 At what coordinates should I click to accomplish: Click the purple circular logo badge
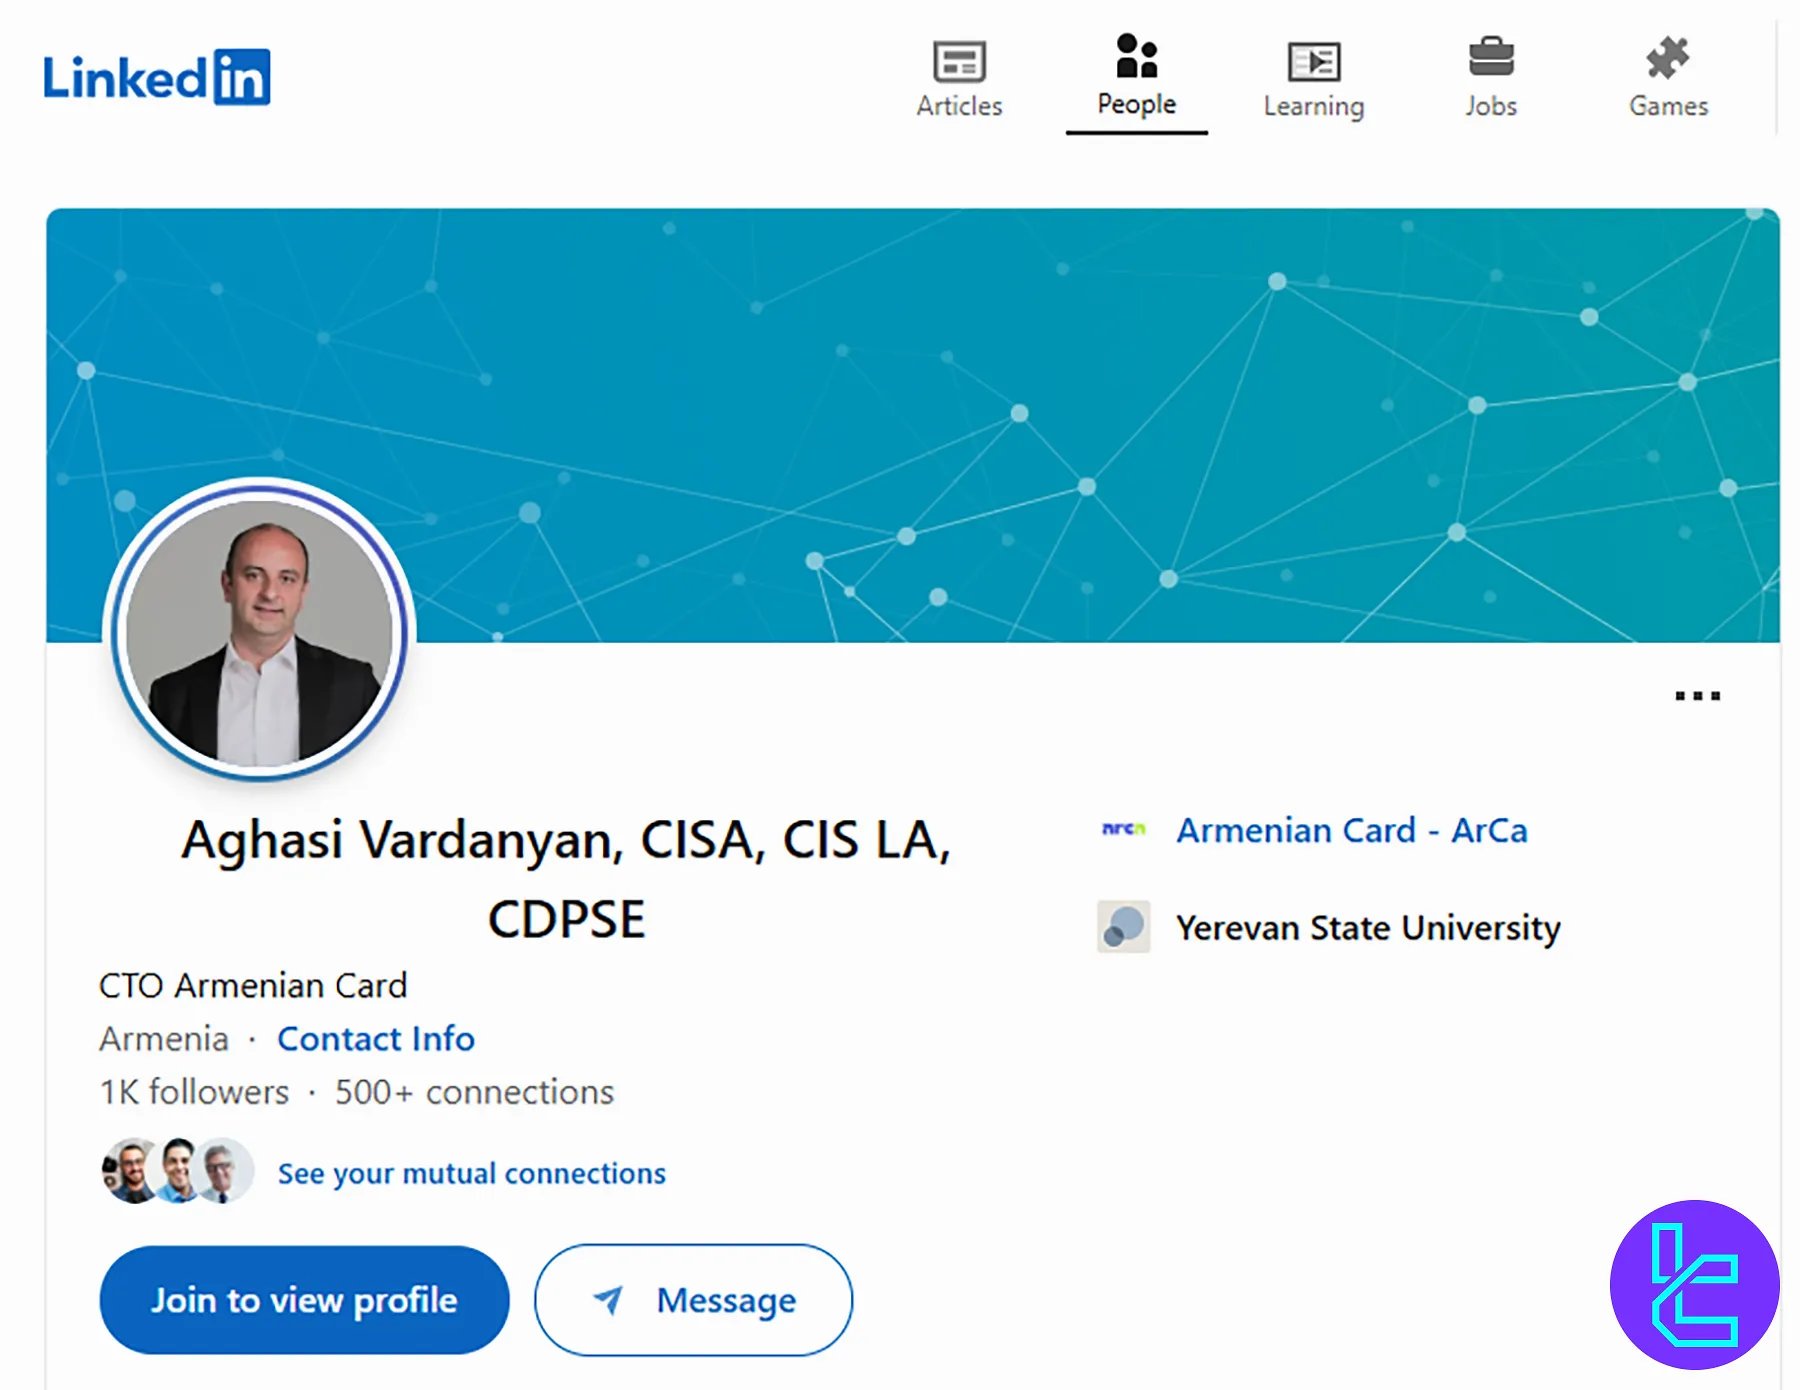coord(1694,1285)
